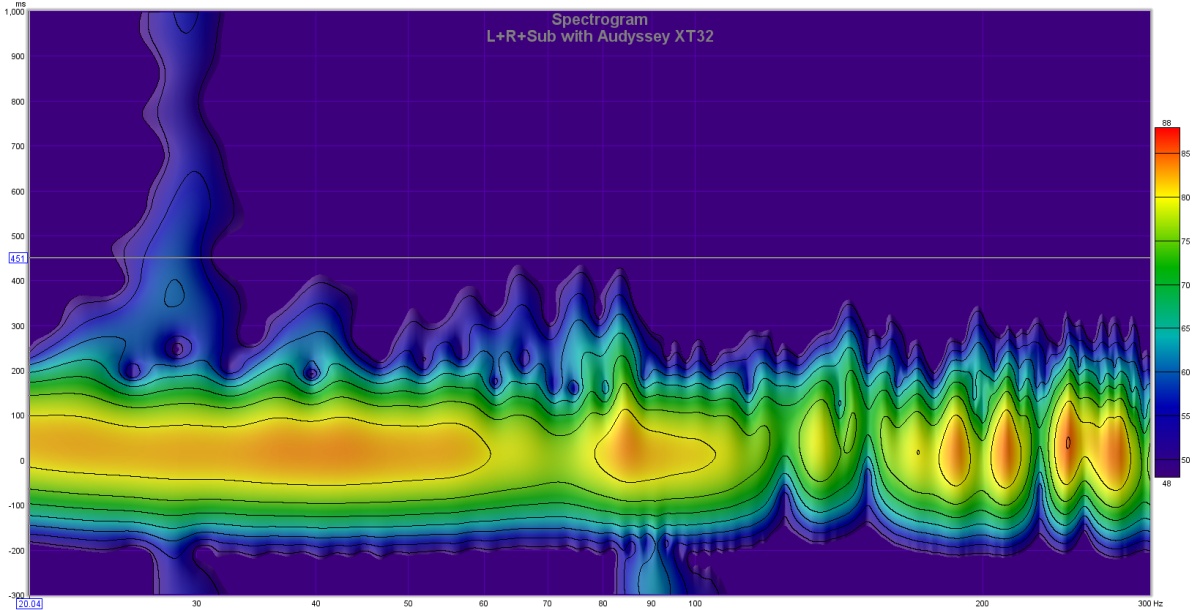Select the 451 ms cursor value label

tap(17, 258)
